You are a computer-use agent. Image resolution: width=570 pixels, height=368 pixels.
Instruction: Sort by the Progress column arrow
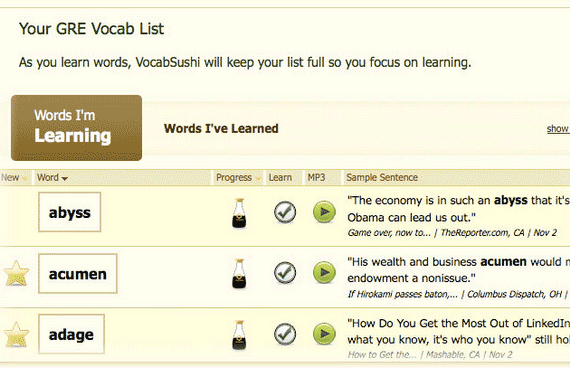258,179
